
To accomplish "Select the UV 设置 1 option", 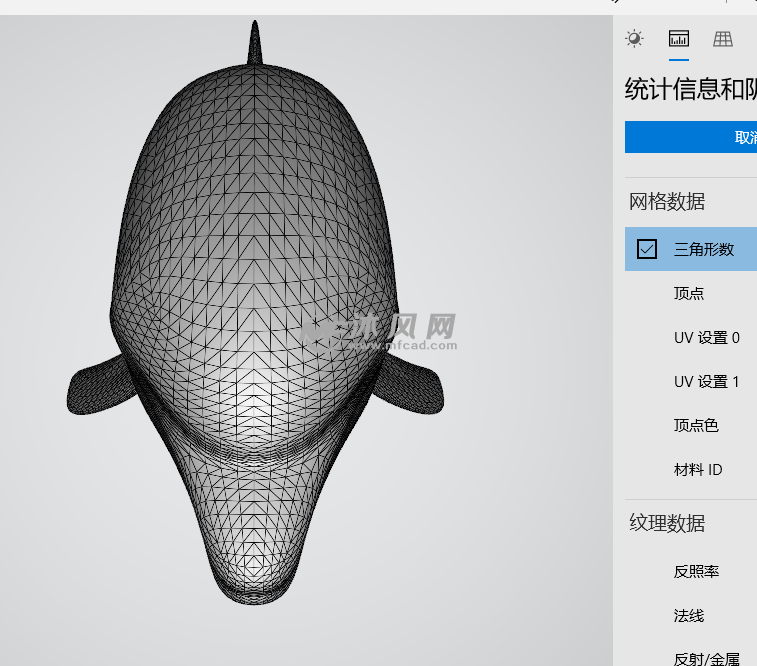I will pyautogui.click(x=706, y=381).
